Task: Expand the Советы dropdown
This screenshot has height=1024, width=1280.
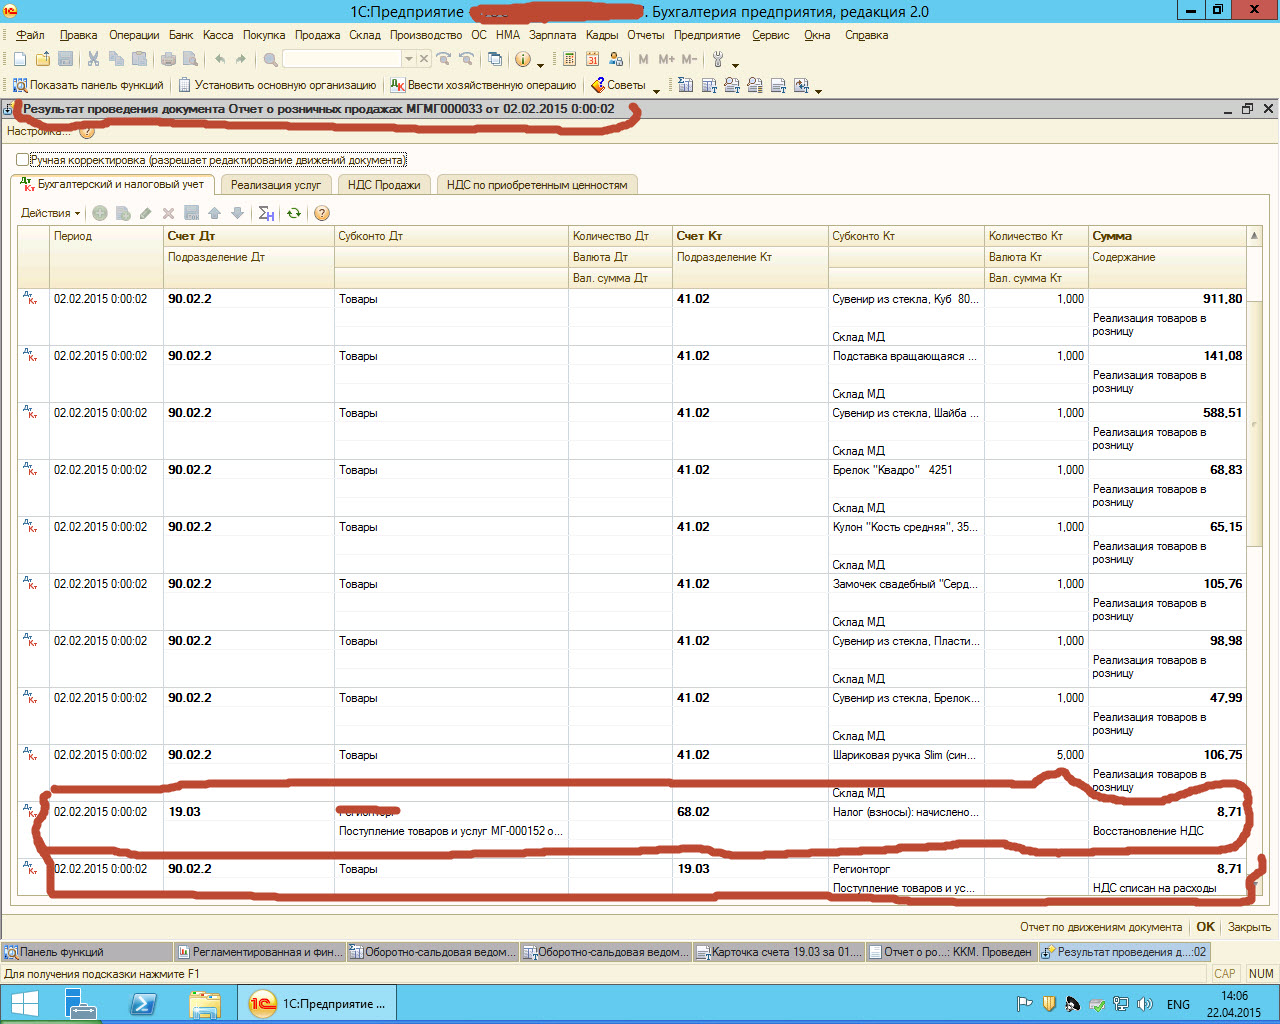Action: 656,88
